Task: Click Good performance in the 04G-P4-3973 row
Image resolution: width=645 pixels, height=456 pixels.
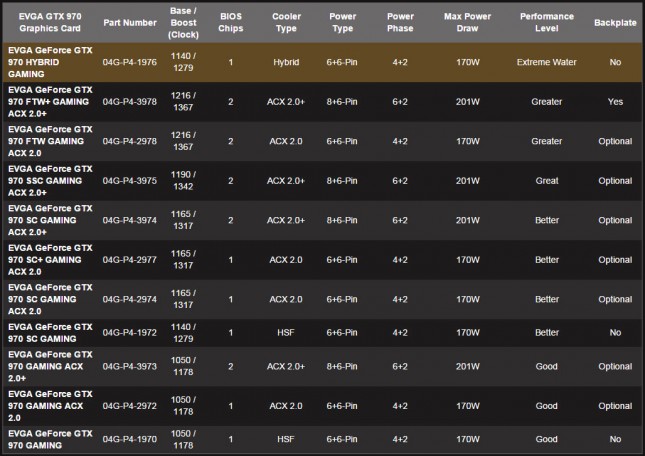Action: [x=547, y=366]
